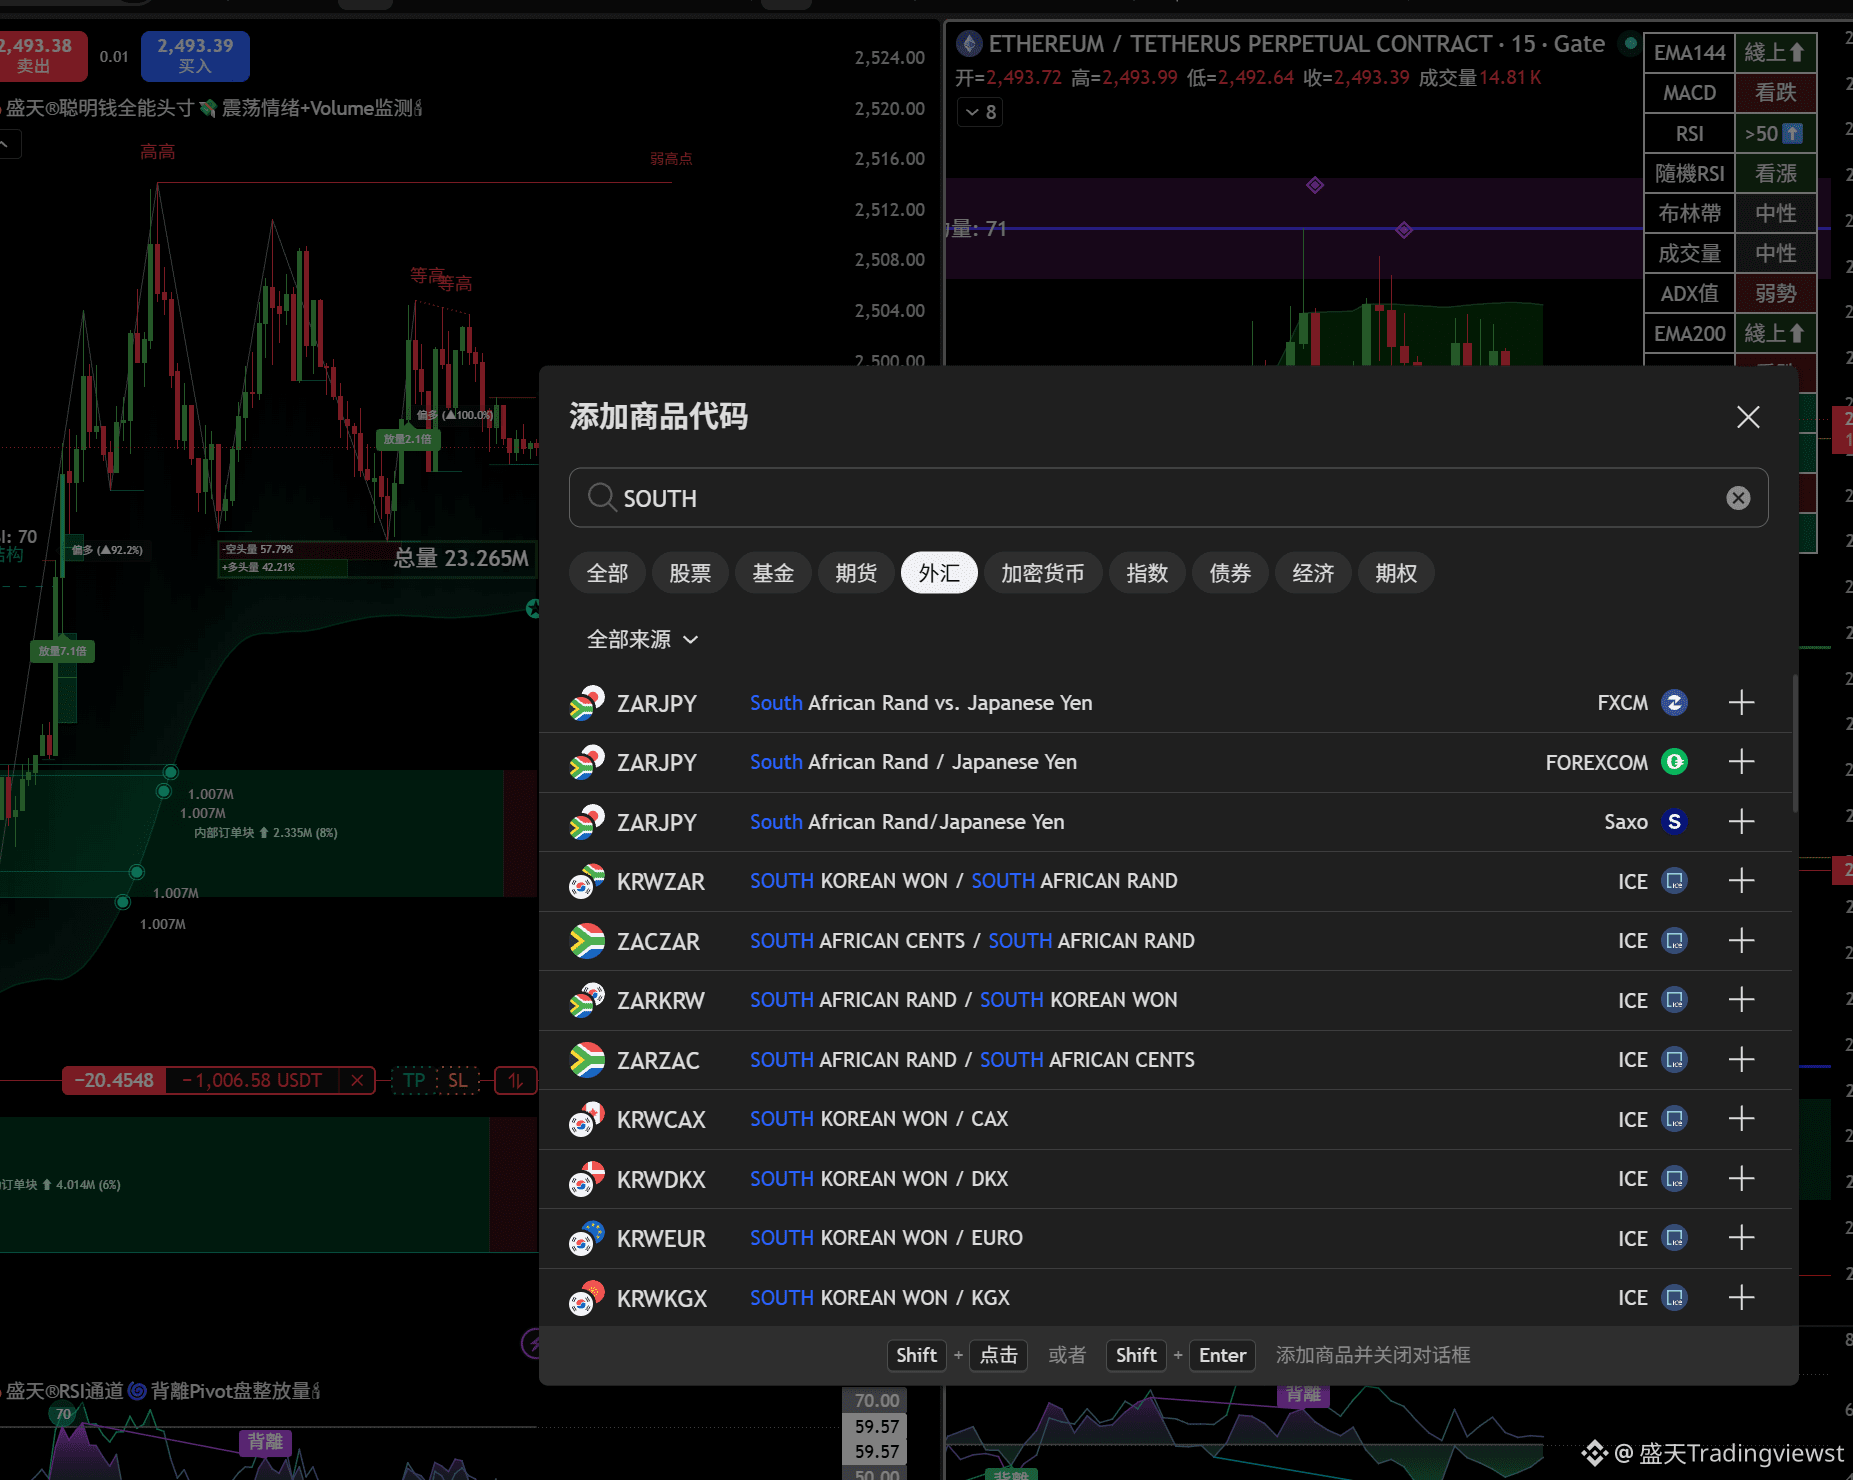
Task: Click the 0.01 spread value
Action: point(114,56)
